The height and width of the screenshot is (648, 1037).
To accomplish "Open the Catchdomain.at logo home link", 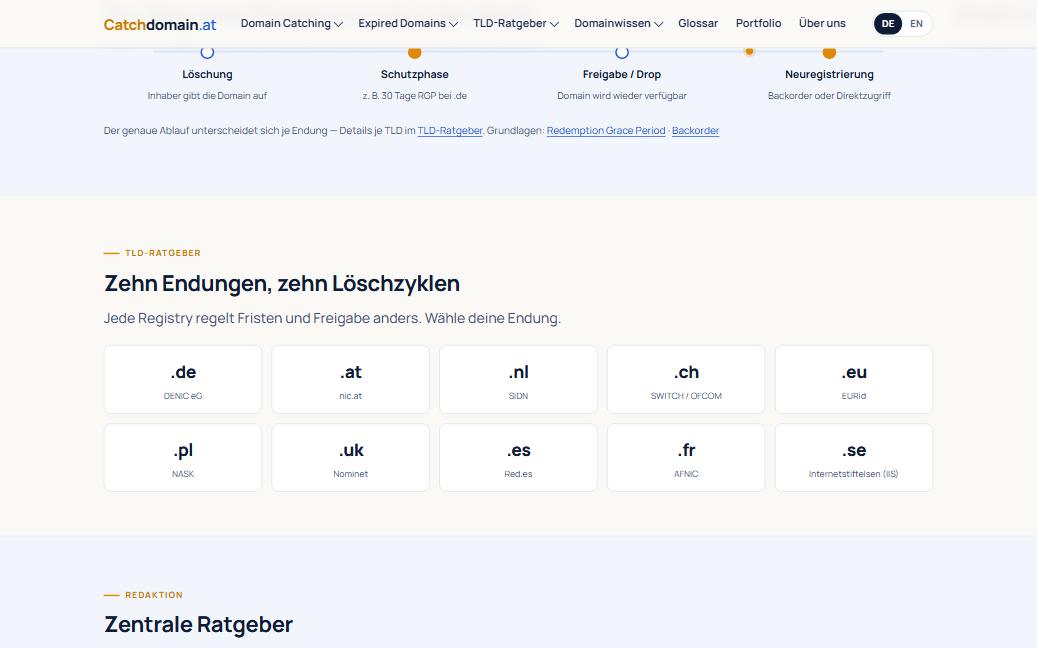I will [160, 24].
